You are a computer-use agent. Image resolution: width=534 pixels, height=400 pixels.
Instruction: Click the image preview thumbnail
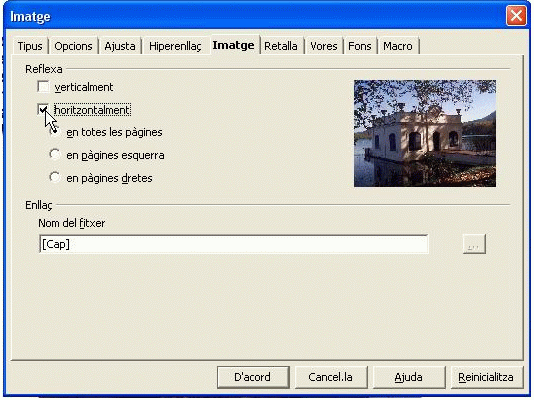click(425, 133)
